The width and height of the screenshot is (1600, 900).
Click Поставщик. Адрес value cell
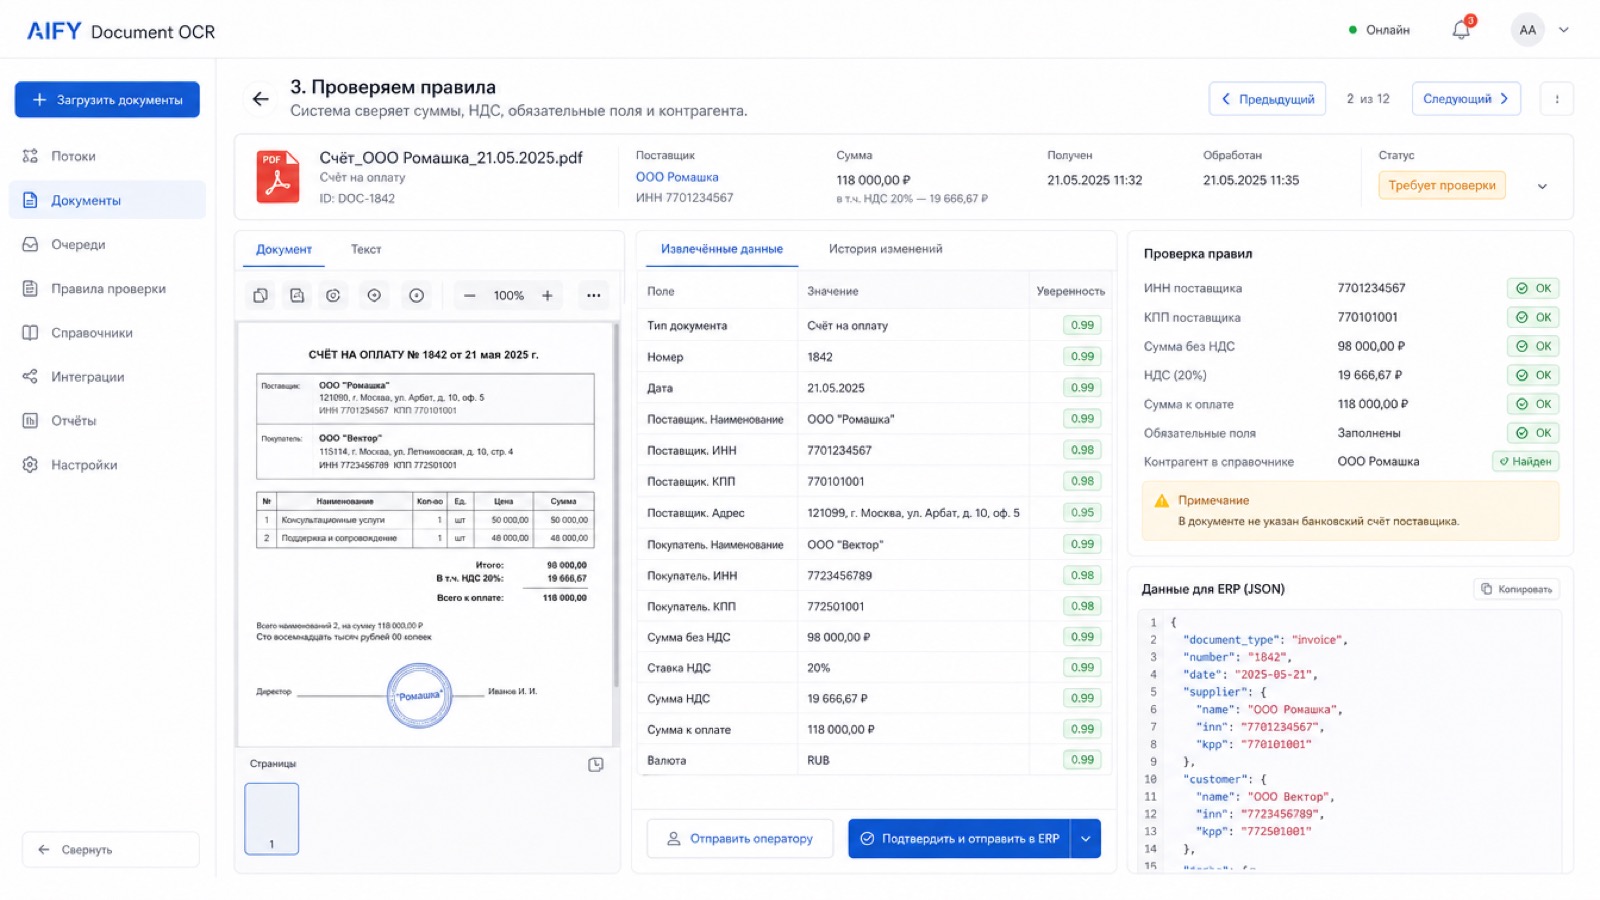pos(913,513)
